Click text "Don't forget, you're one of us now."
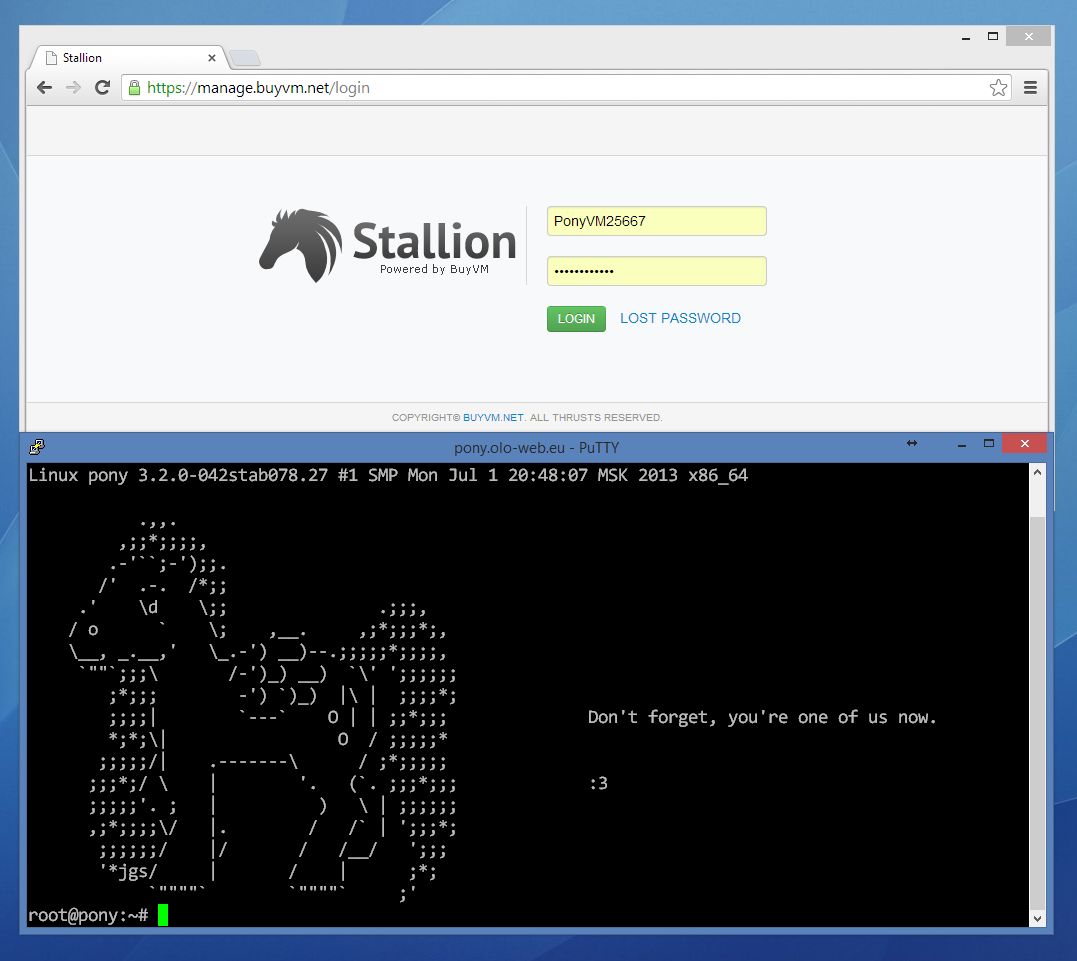 click(x=762, y=717)
